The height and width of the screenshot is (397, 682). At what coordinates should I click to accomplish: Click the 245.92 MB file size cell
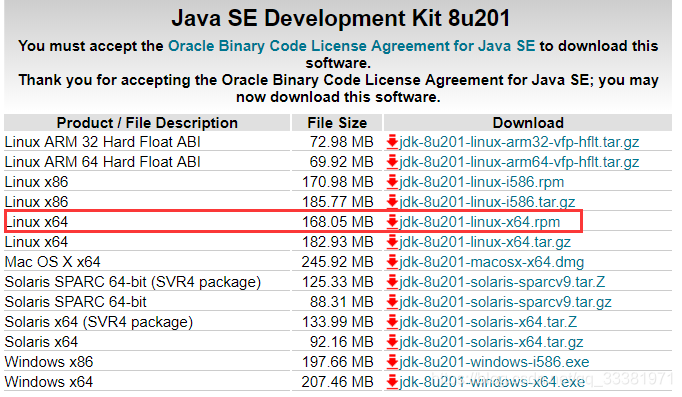tap(338, 262)
